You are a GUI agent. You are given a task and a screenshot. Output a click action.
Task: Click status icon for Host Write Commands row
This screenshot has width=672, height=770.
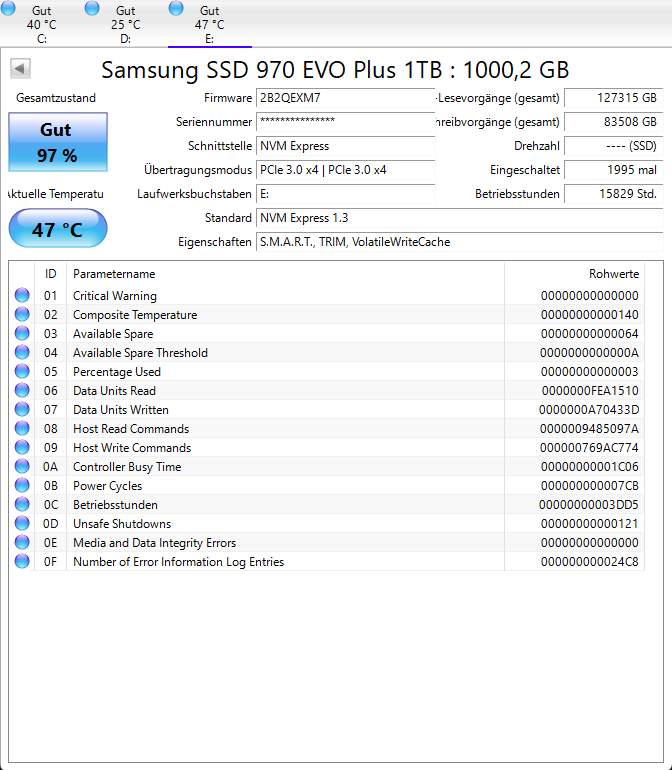(x=22, y=447)
